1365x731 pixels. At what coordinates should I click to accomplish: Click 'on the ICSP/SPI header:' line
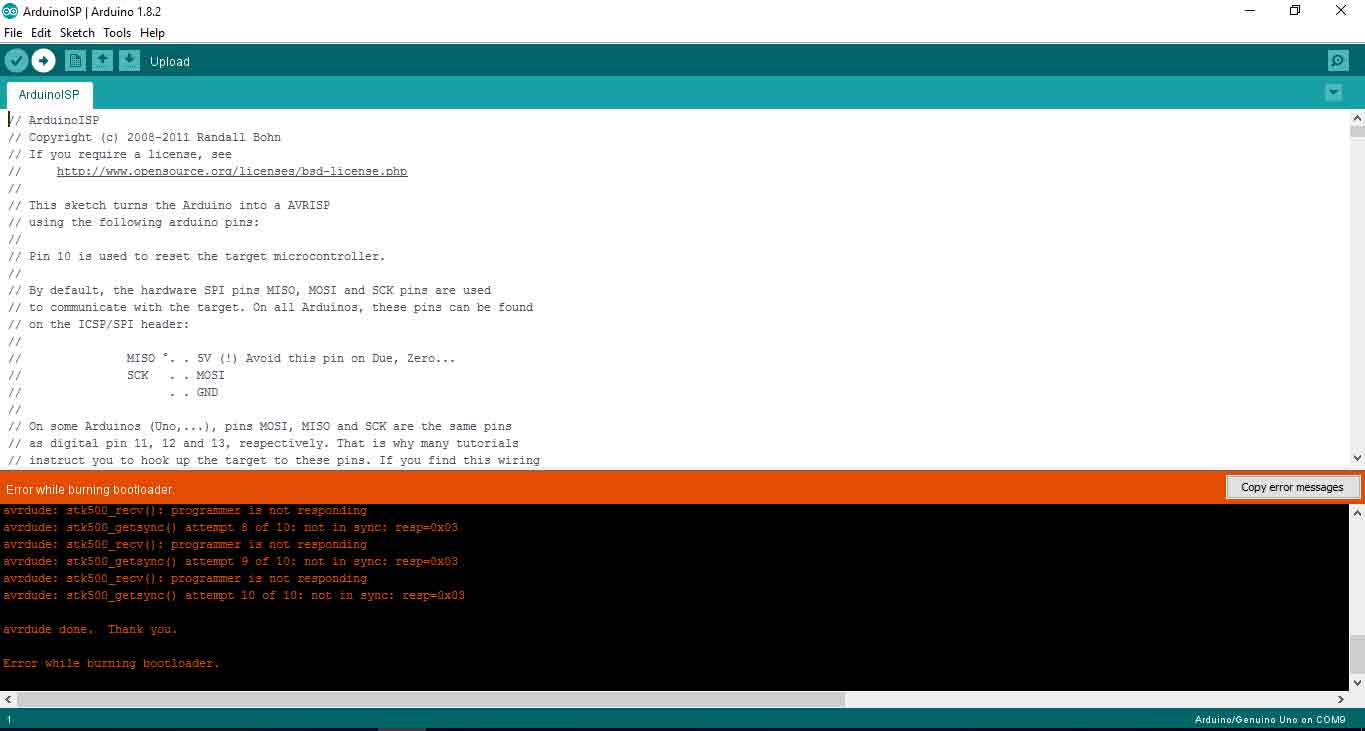pyautogui.click(x=99, y=324)
